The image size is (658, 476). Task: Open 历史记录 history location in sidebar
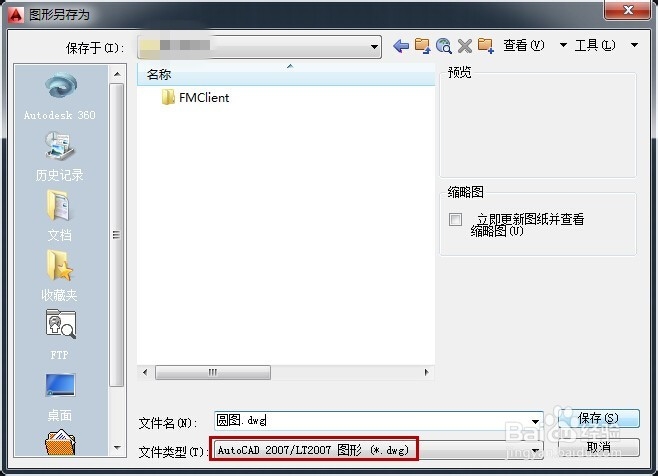[x=60, y=156]
